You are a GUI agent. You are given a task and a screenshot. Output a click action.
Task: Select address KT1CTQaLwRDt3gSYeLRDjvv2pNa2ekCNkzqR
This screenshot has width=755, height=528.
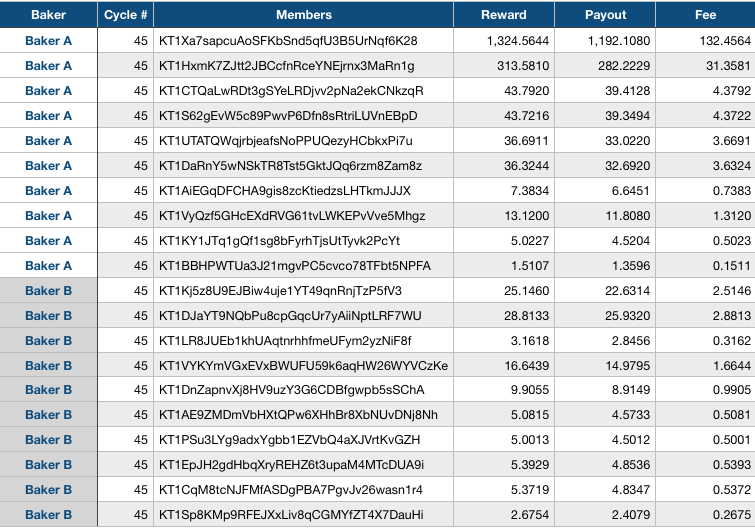(x=291, y=91)
